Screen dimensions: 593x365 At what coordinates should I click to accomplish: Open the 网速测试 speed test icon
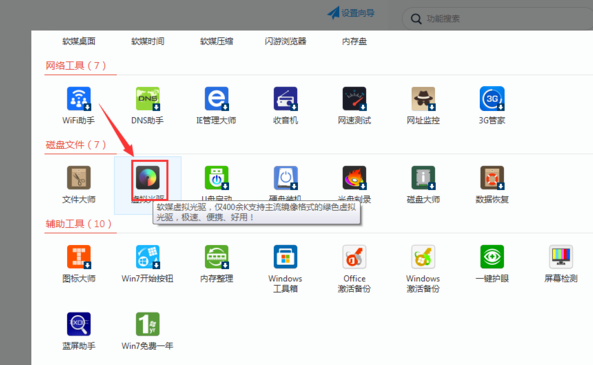pyautogui.click(x=354, y=99)
